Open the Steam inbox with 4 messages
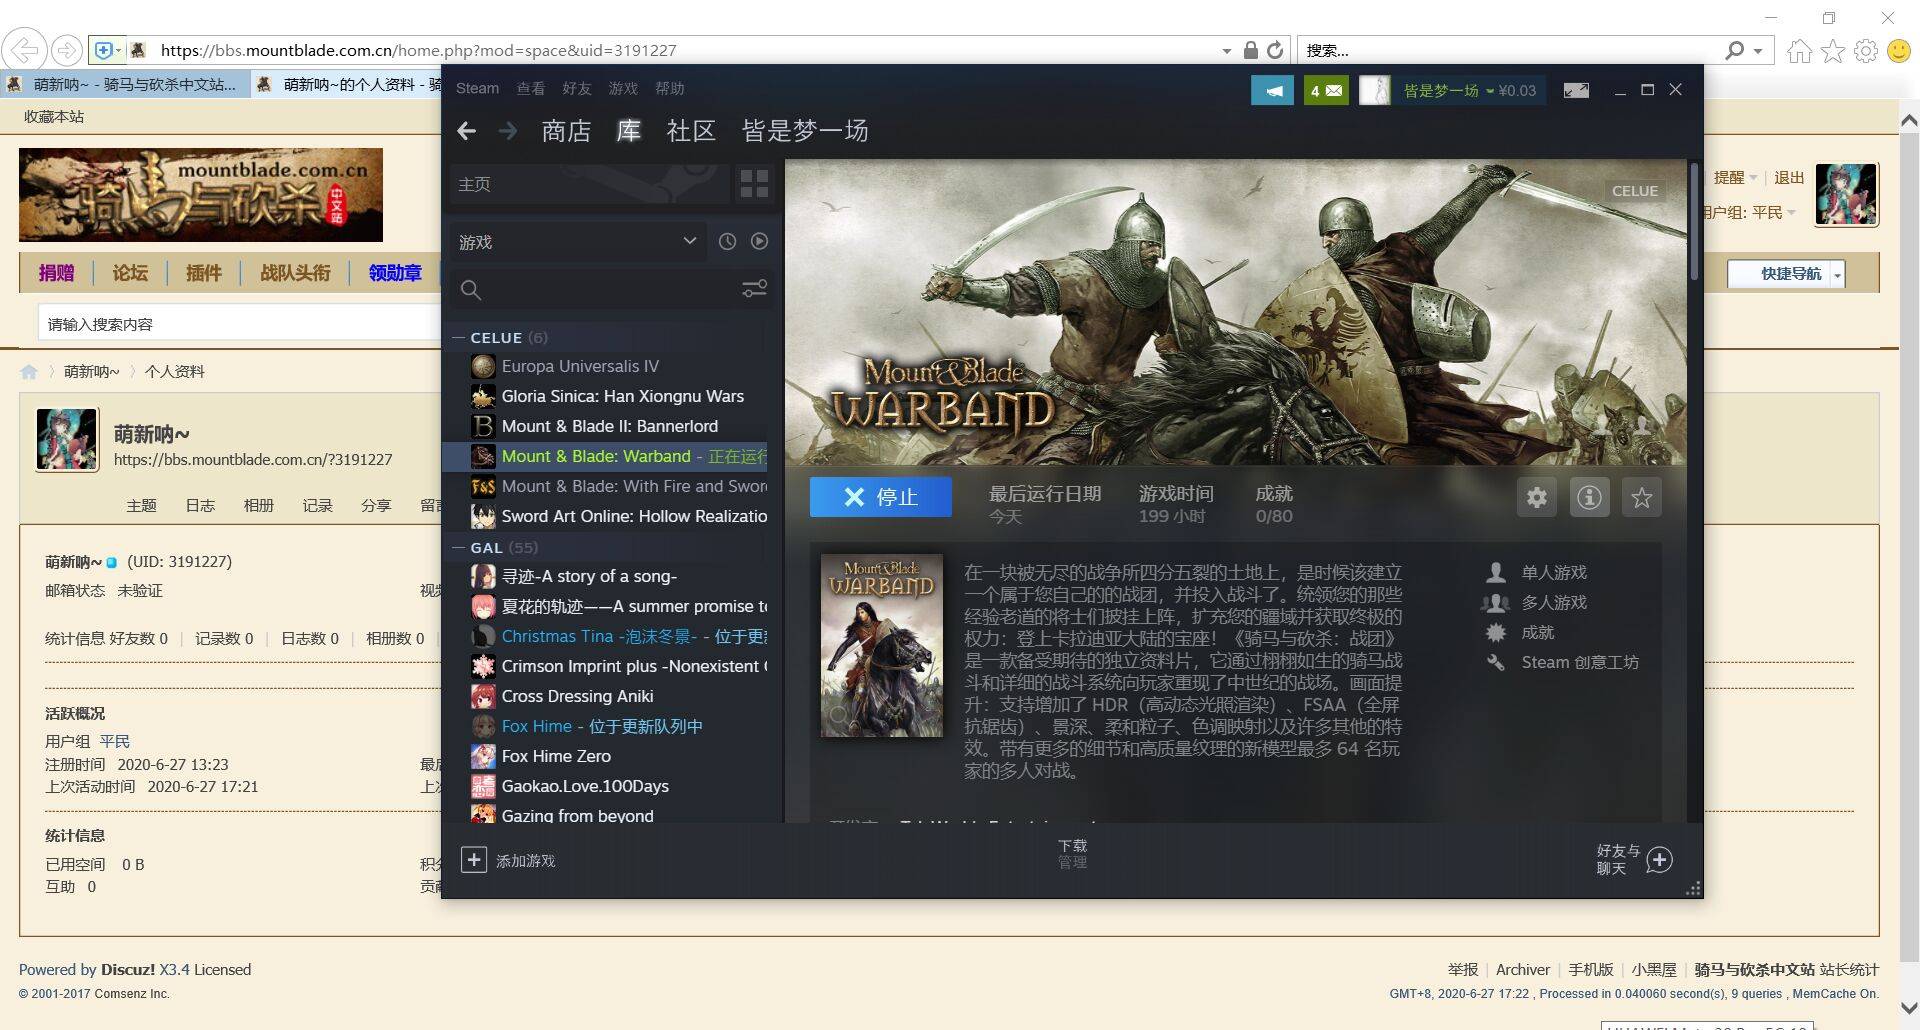1920x1030 pixels. pos(1326,90)
